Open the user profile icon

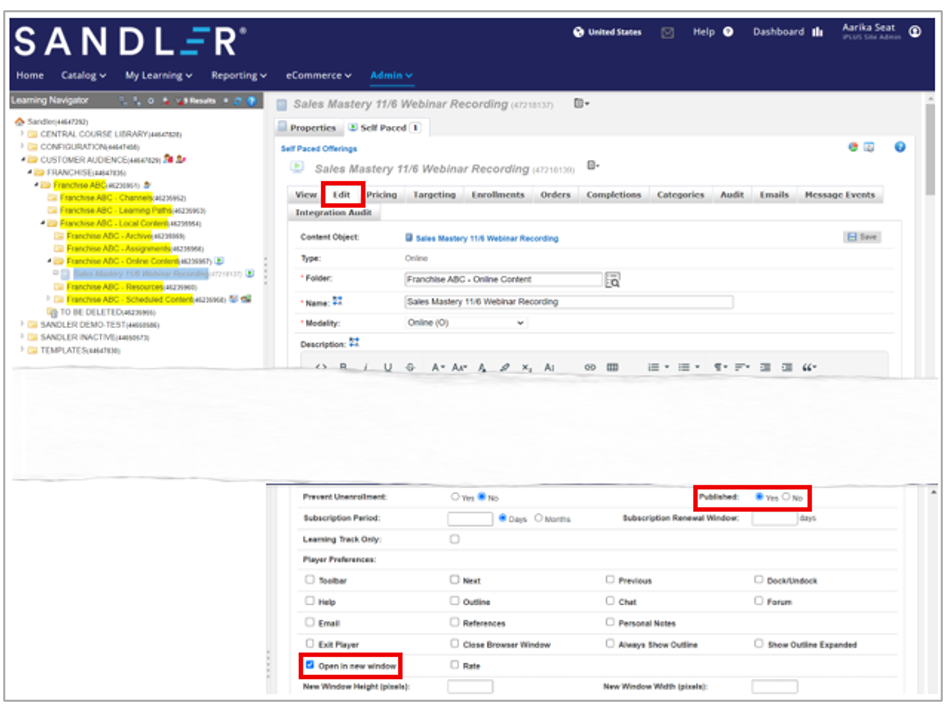click(915, 32)
